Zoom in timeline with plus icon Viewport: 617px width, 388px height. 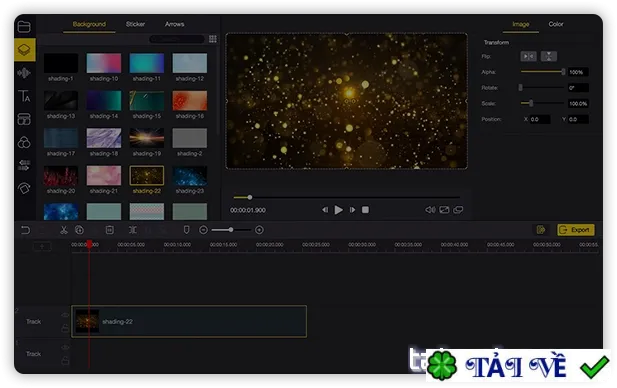tap(259, 230)
